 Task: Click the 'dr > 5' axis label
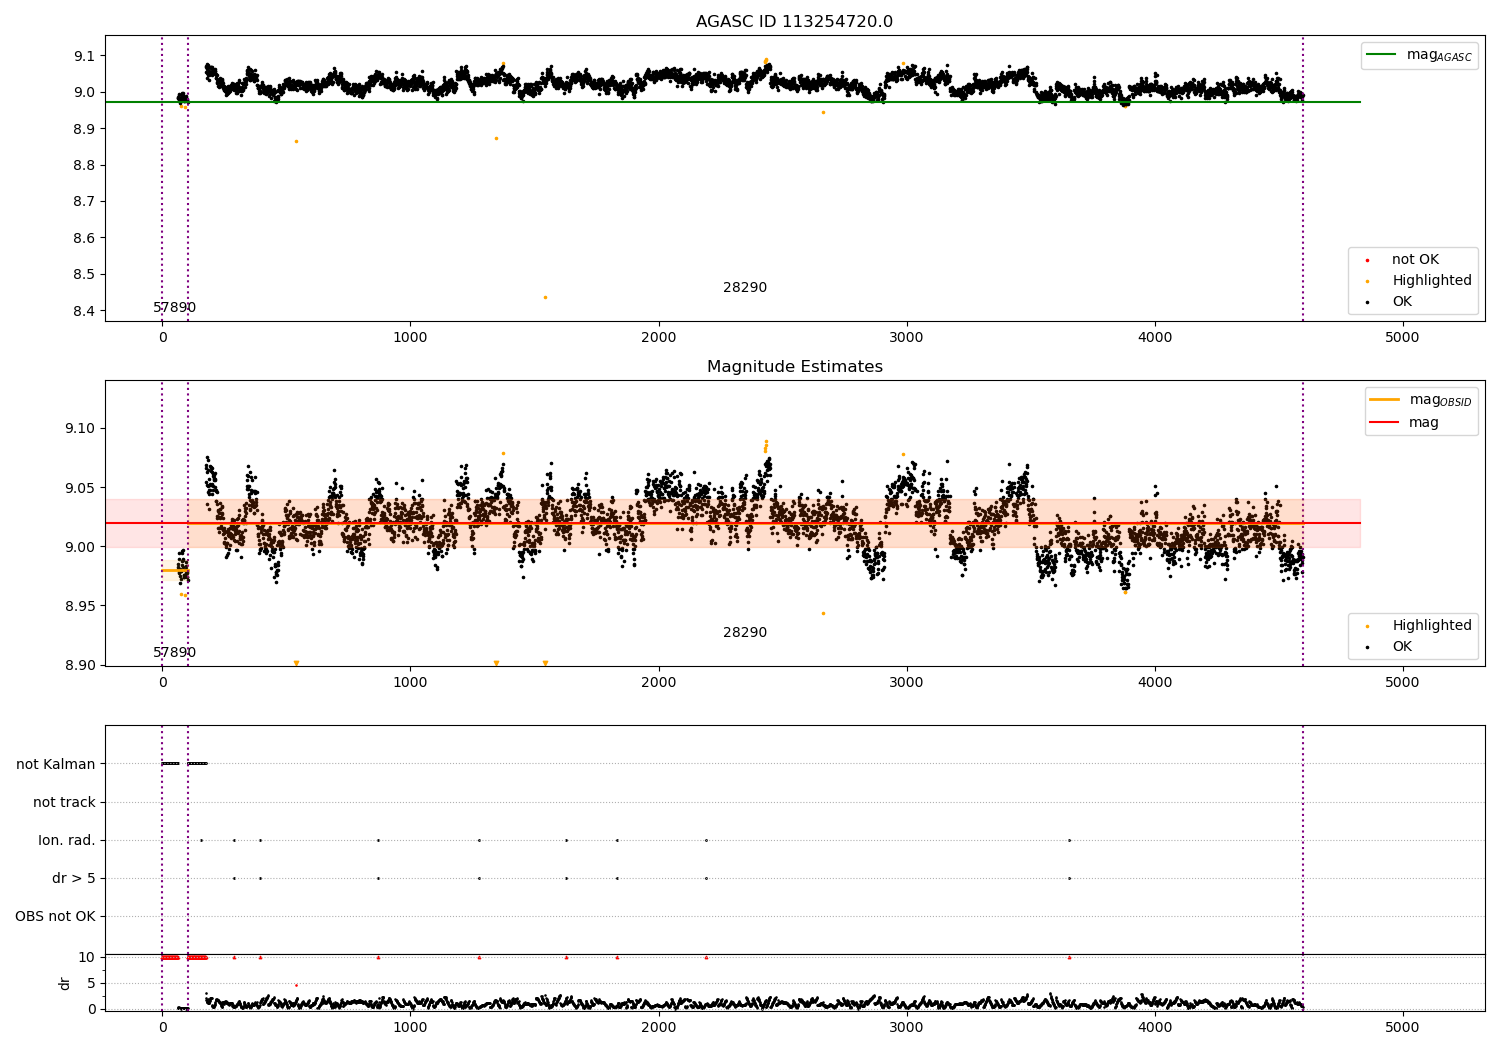click(74, 878)
